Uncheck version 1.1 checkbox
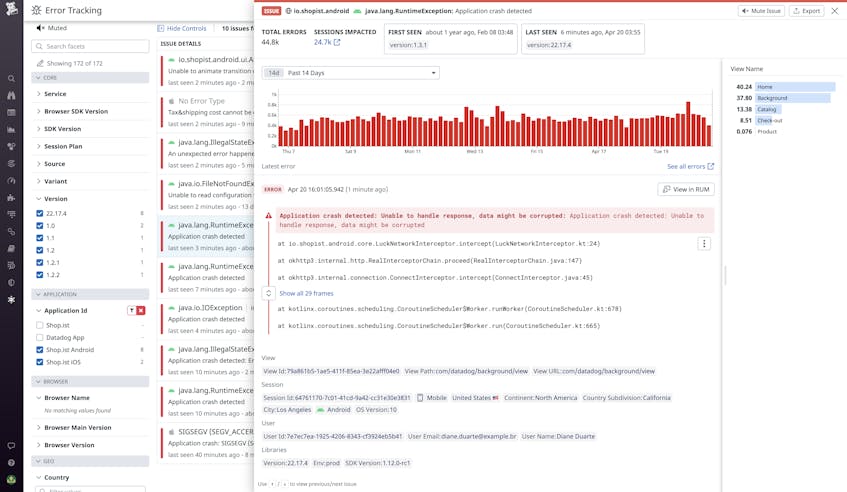The width and height of the screenshot is (847, 492). click(39, 238)
